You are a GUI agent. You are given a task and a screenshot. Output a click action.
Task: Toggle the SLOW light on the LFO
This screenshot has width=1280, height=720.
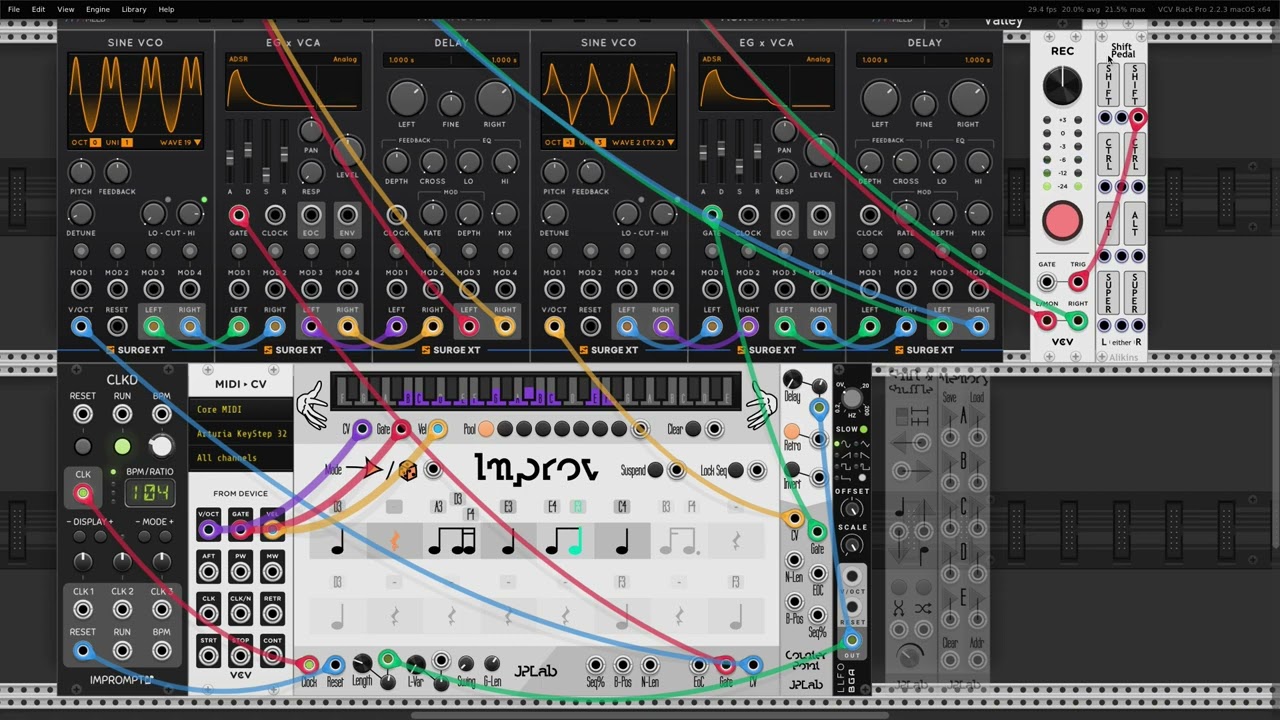pos(863,429)
